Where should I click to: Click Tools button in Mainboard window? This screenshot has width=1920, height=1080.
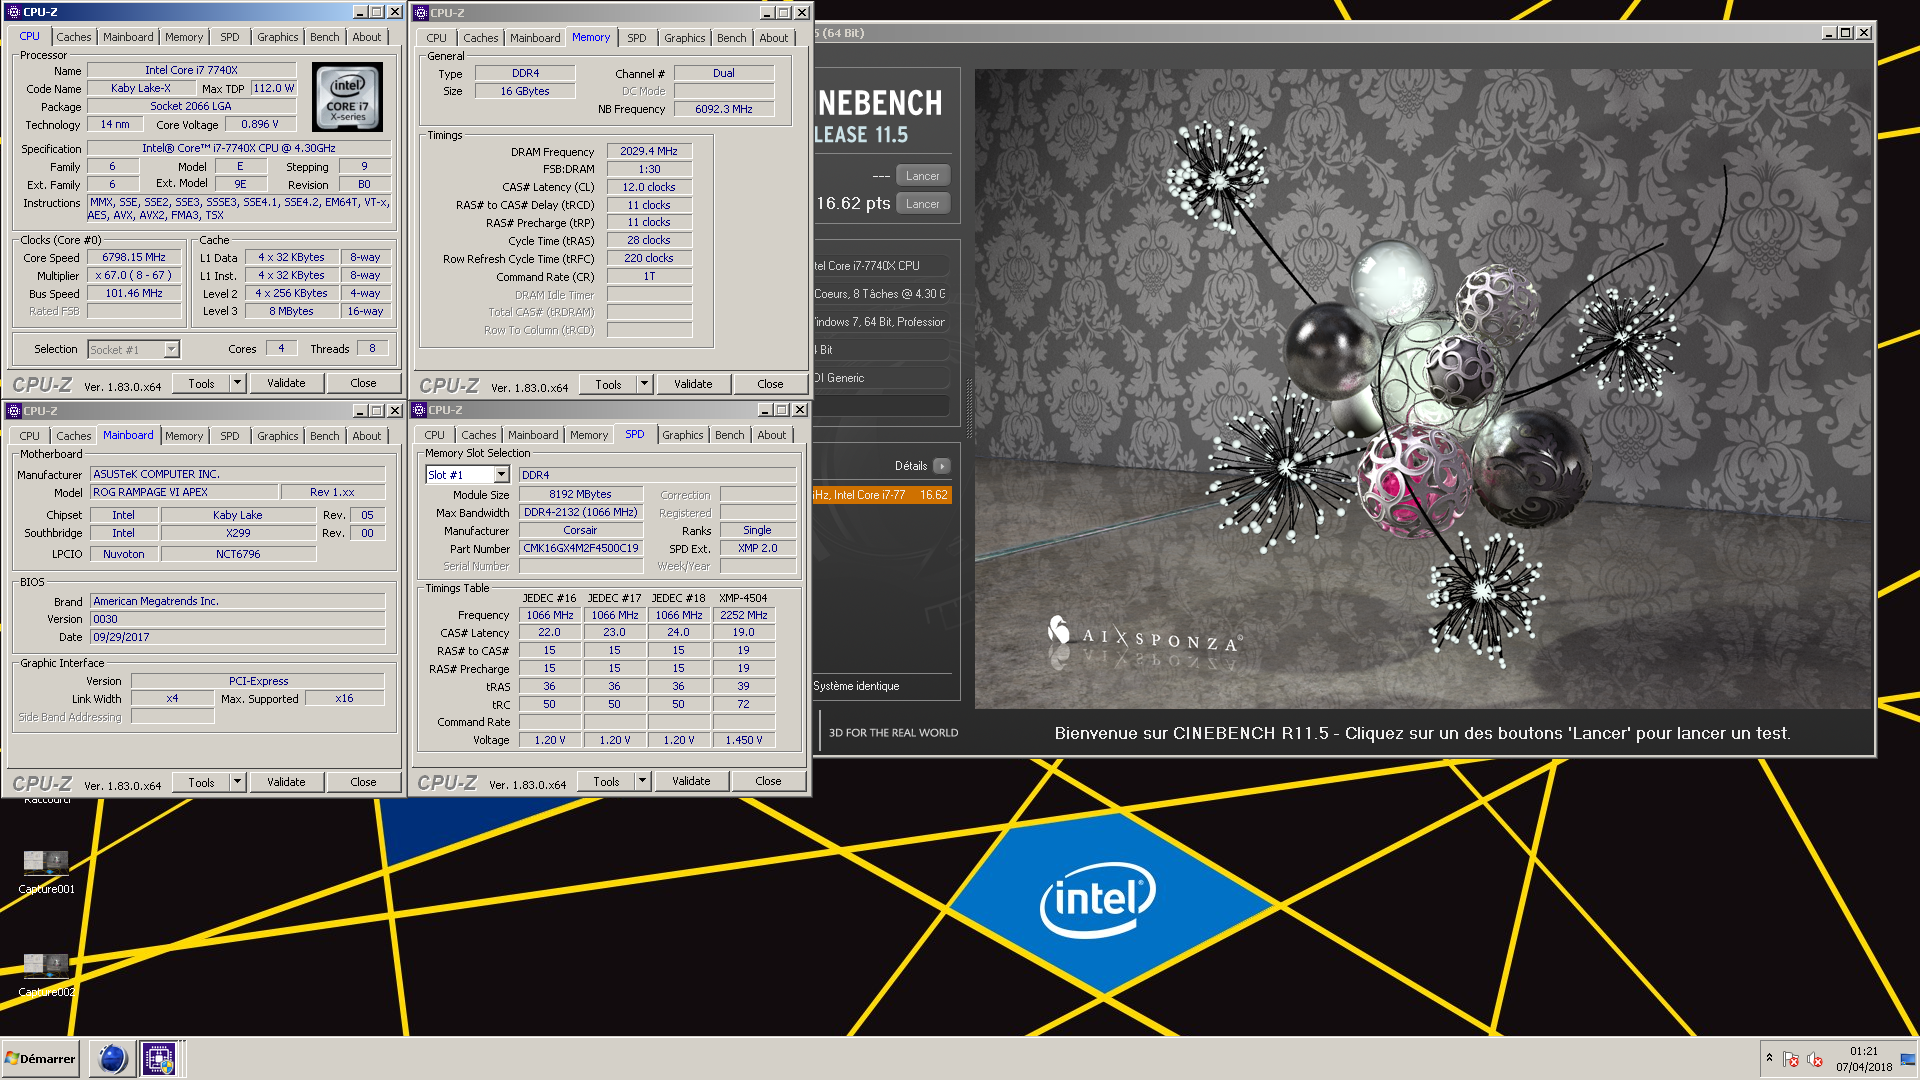click(201, 782)
